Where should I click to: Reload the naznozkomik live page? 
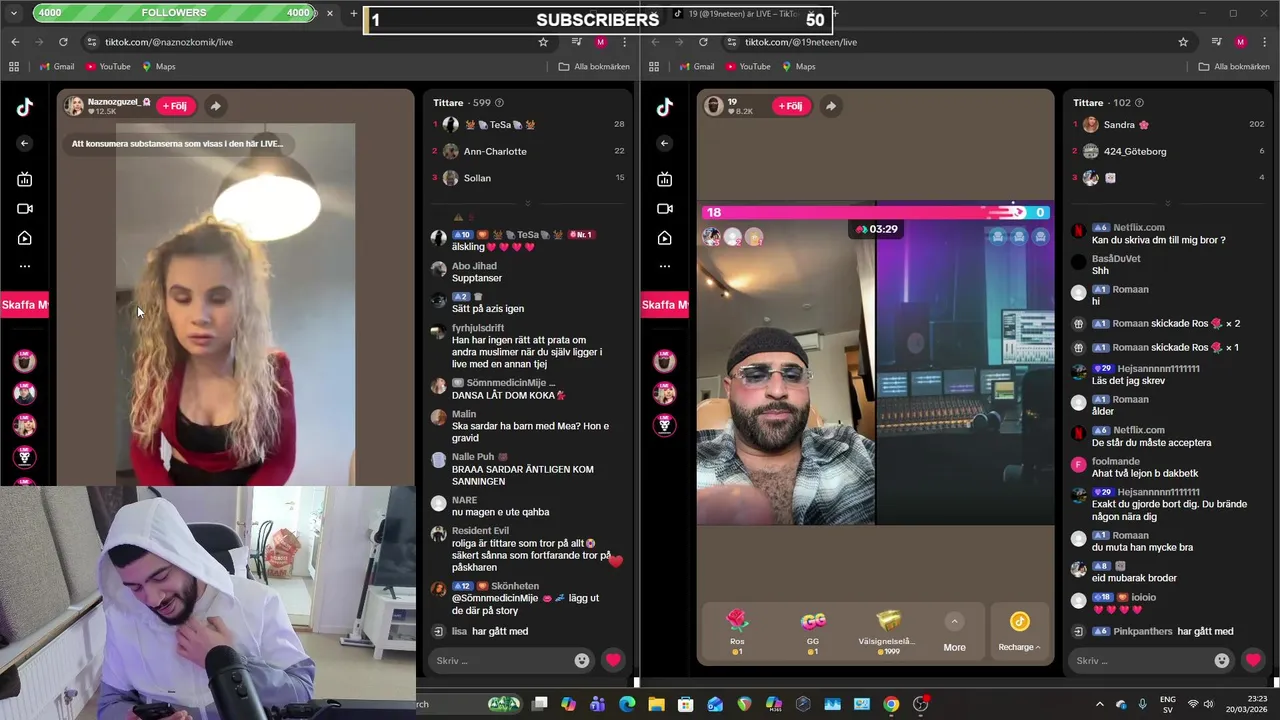point(63,42)
